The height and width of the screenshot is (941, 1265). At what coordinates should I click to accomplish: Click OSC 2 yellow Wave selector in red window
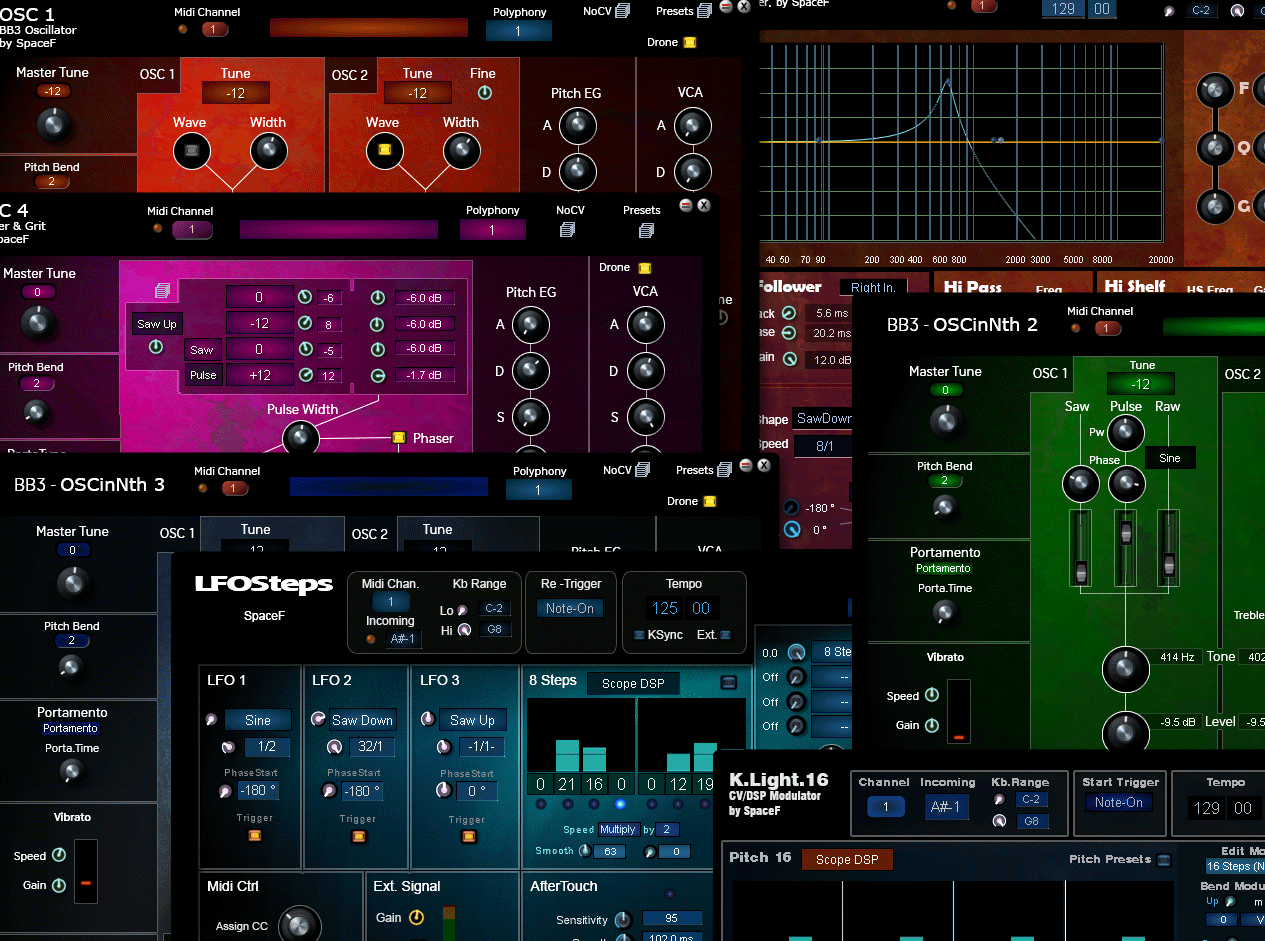pyautogui.click(x=384, y=151)
